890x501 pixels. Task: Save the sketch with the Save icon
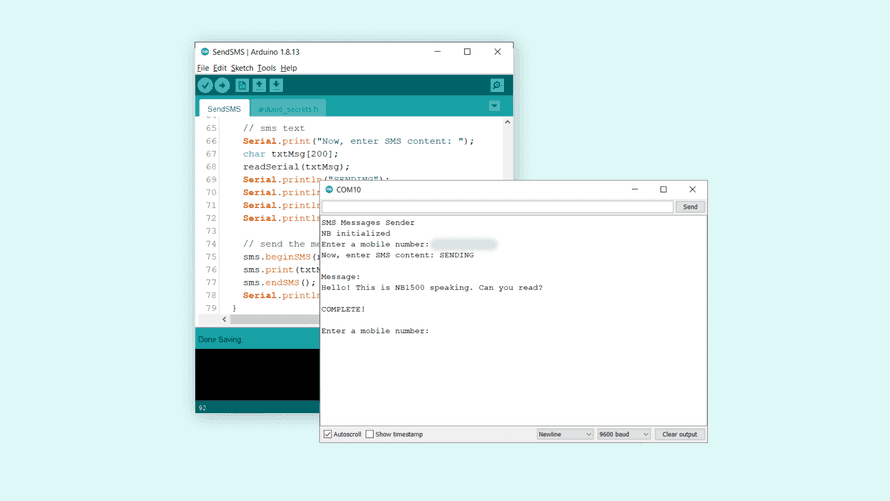coord(276,85)
